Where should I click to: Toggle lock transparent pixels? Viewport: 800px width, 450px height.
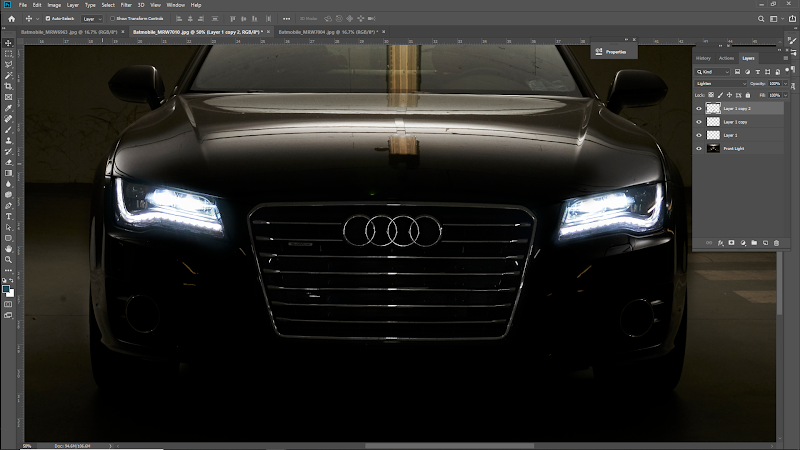click(x=711, y=95)
